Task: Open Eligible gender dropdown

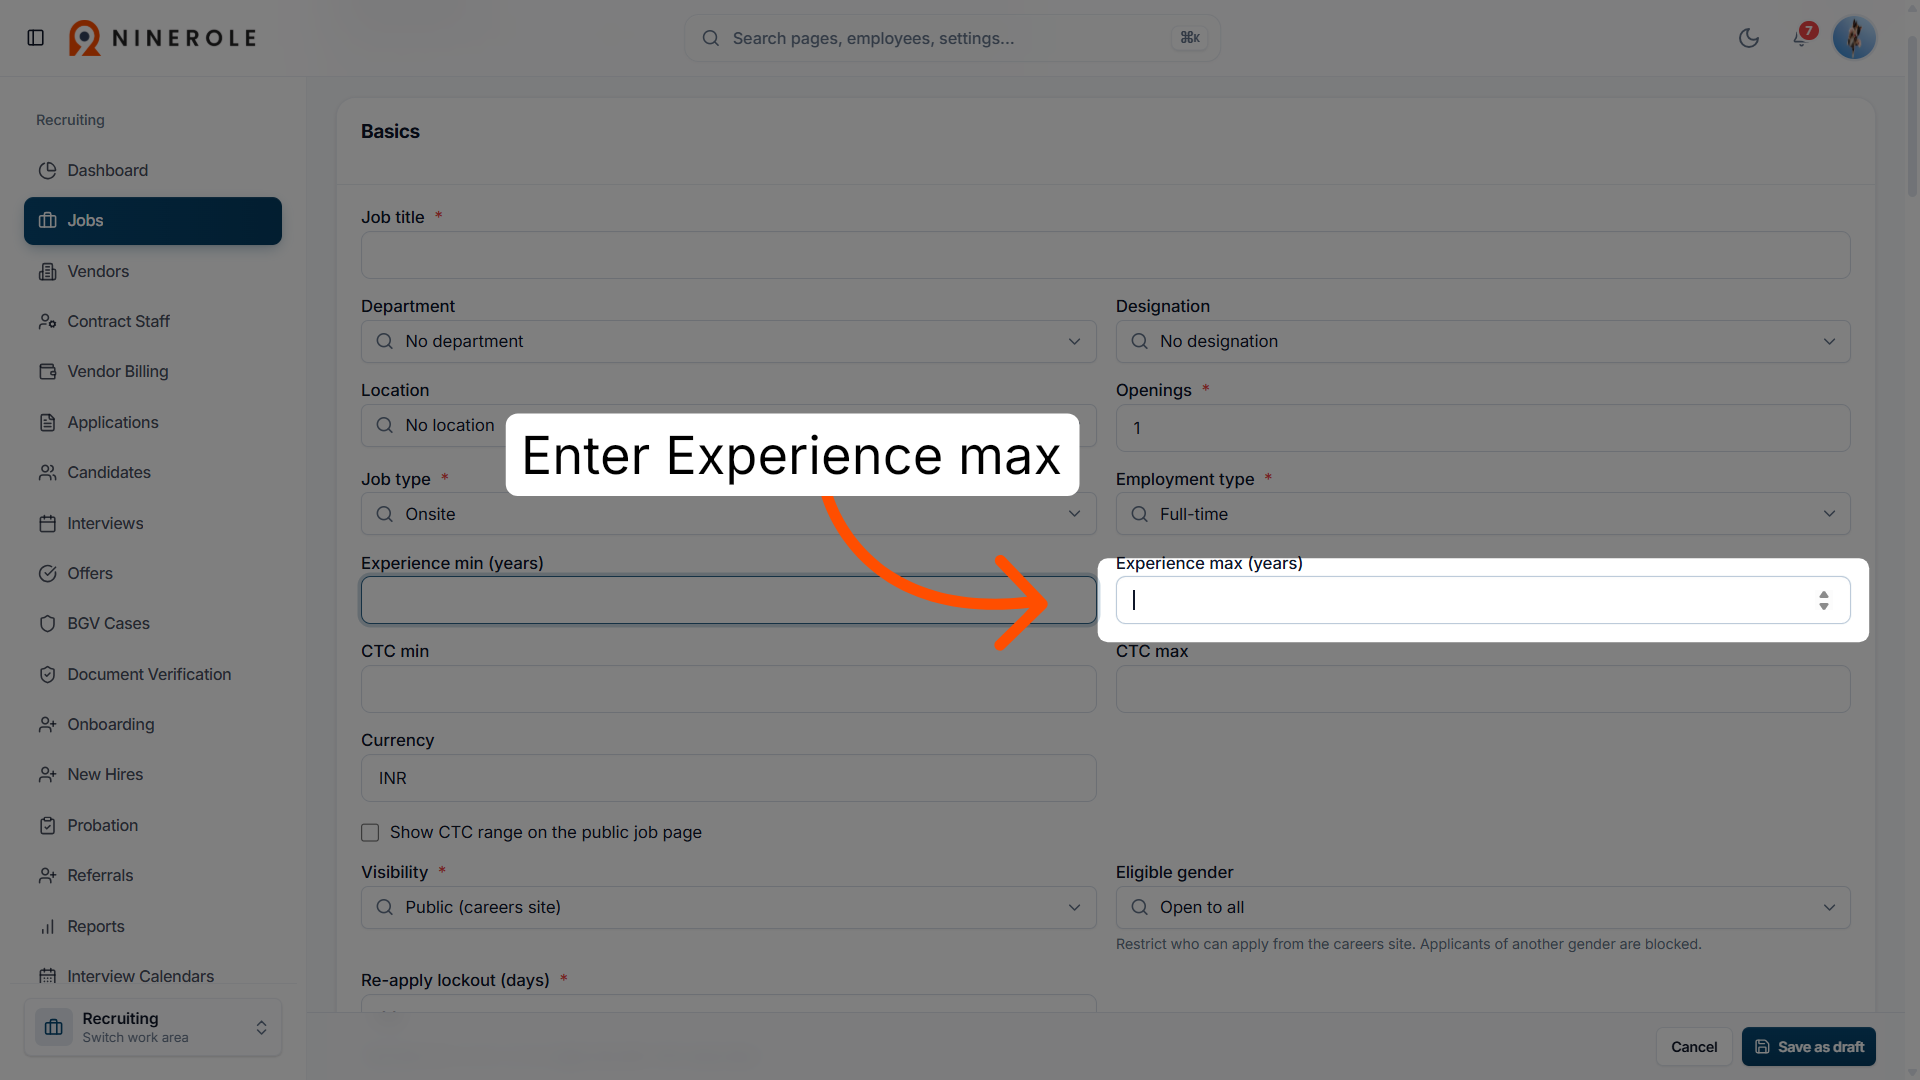Action: [x=1483, y=907]
